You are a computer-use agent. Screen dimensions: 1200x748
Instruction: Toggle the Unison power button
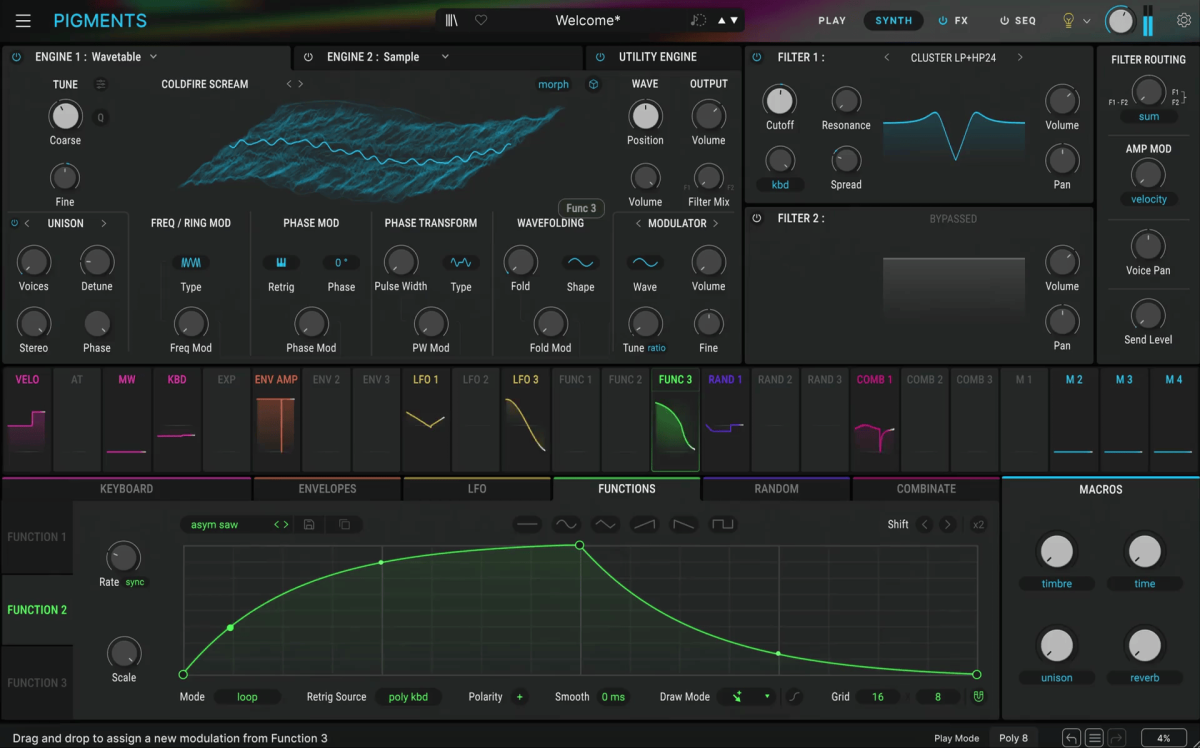[x=15, y=223]
